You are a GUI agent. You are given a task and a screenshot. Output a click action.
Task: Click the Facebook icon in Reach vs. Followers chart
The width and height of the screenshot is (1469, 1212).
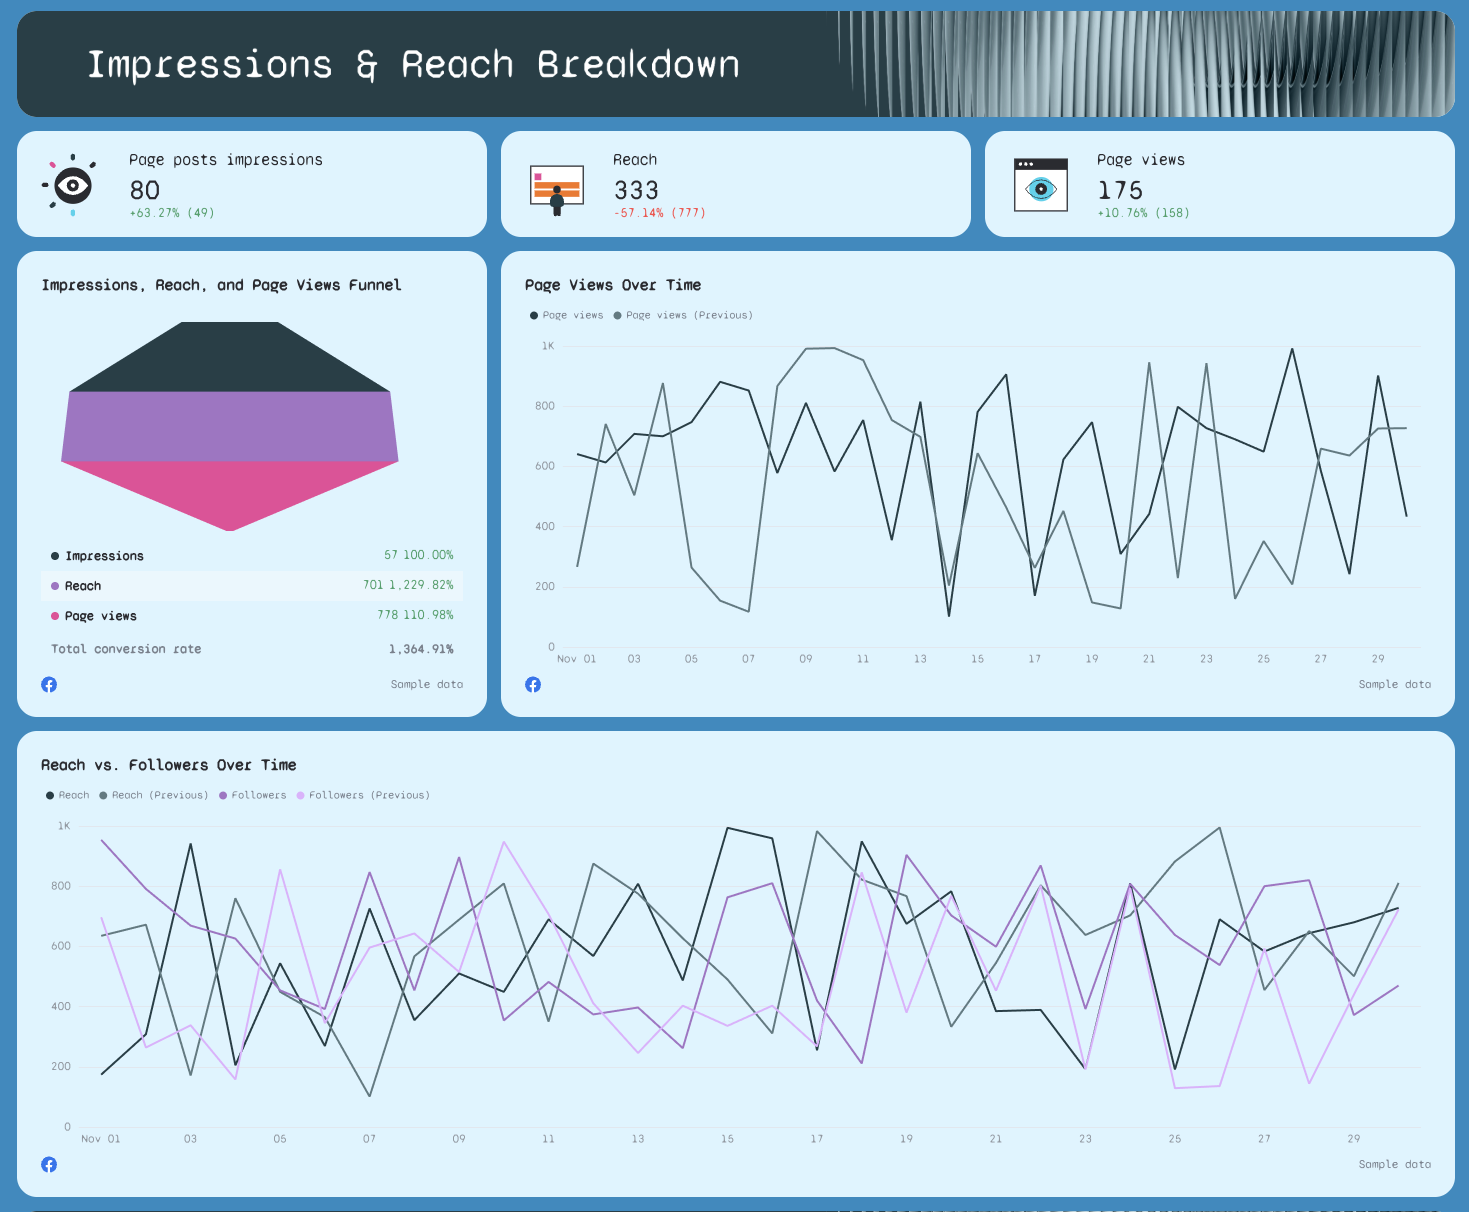click(x=49, y=1164)
